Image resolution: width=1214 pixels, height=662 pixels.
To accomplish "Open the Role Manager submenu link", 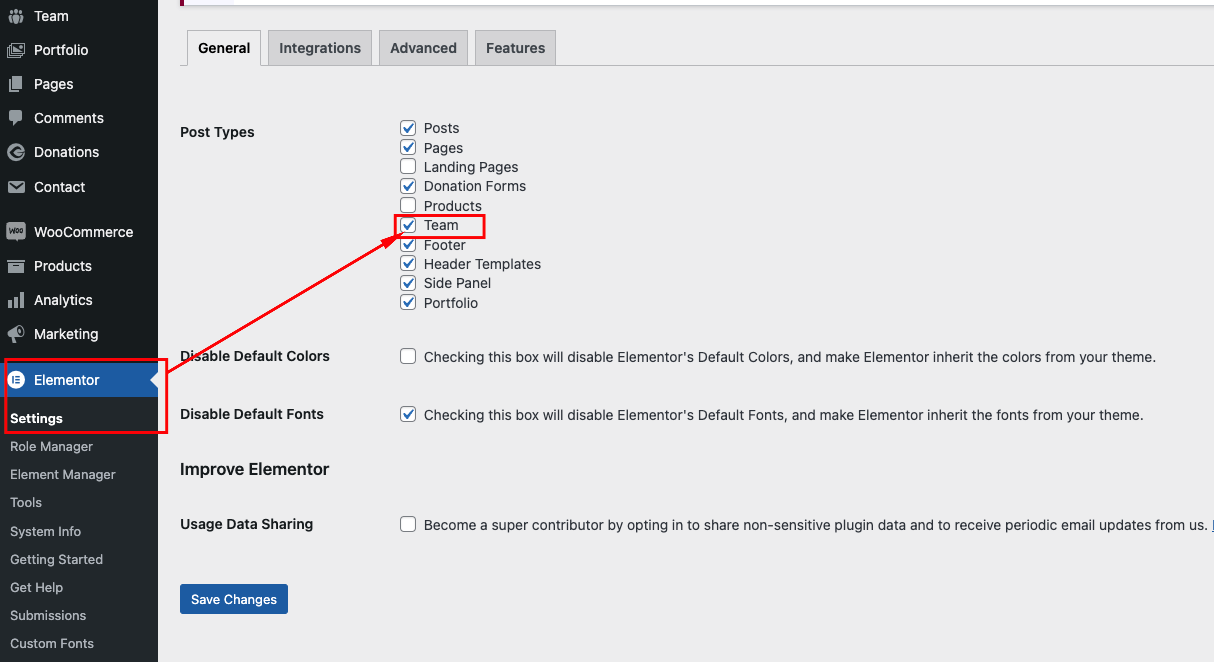I will pyautogui.click(x=51, y=447).
